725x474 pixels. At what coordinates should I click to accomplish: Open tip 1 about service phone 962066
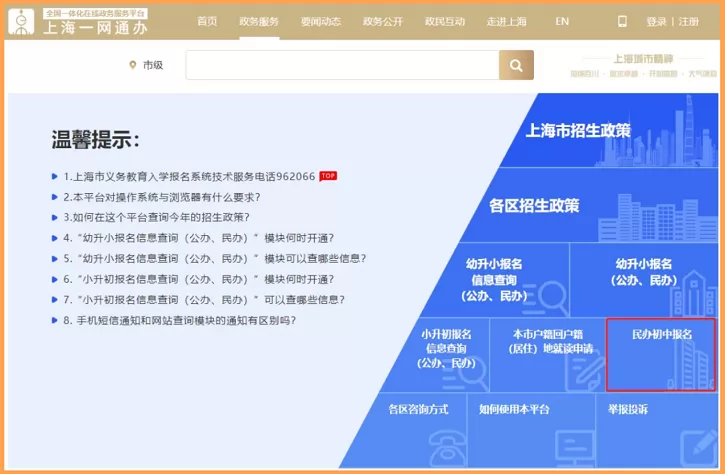189,176
